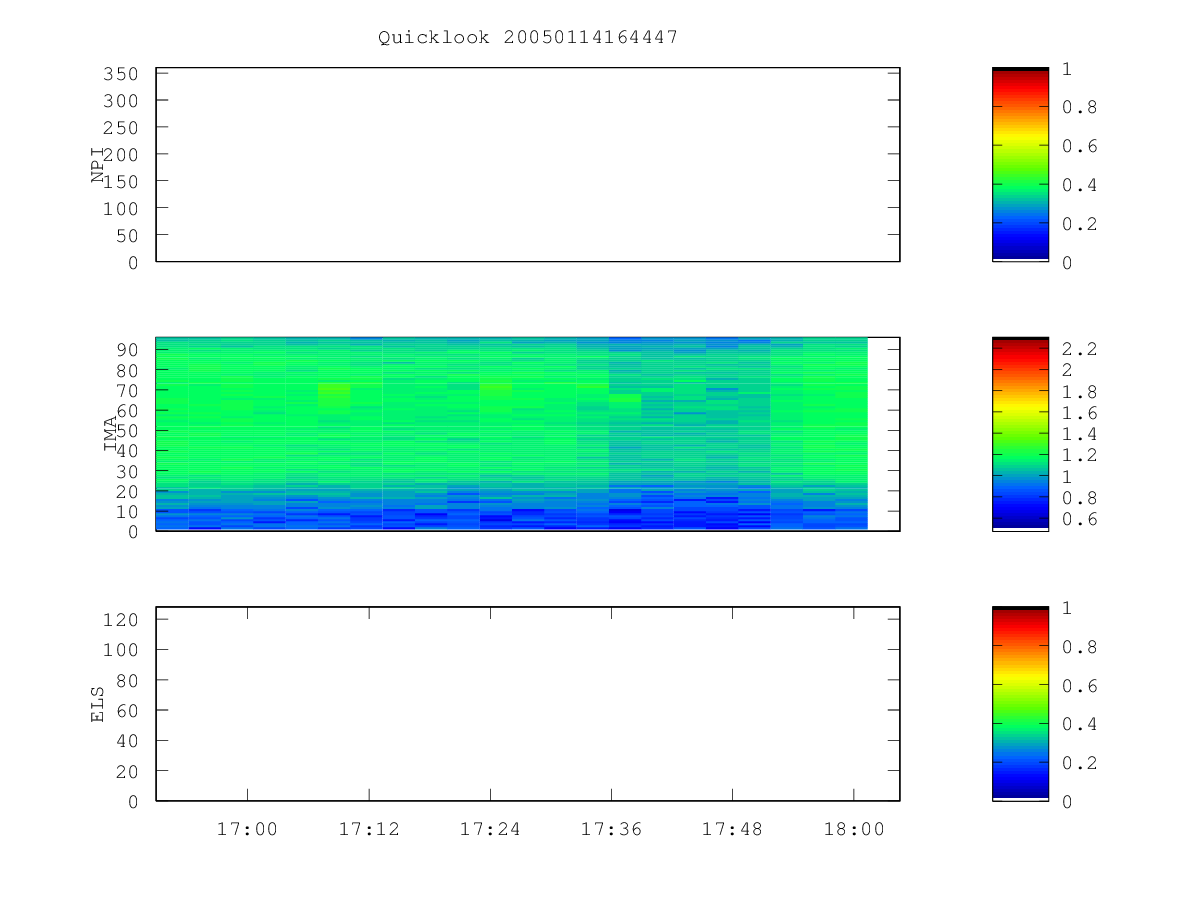This screenshot has height=900, width=1200.
Task: Click the 1.8 label on IMA color bar
Action: click(x=1078, y=391)
